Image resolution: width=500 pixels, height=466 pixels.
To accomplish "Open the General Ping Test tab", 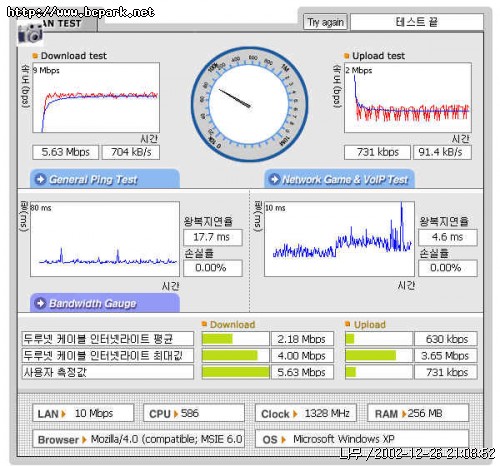I will point(105,179).
